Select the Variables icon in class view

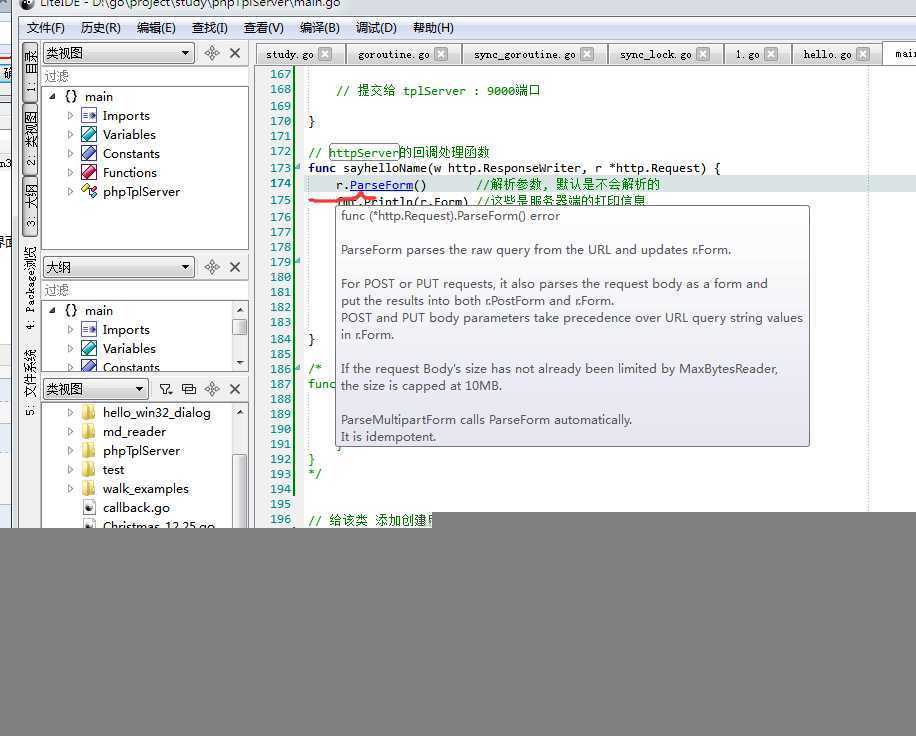89,134
